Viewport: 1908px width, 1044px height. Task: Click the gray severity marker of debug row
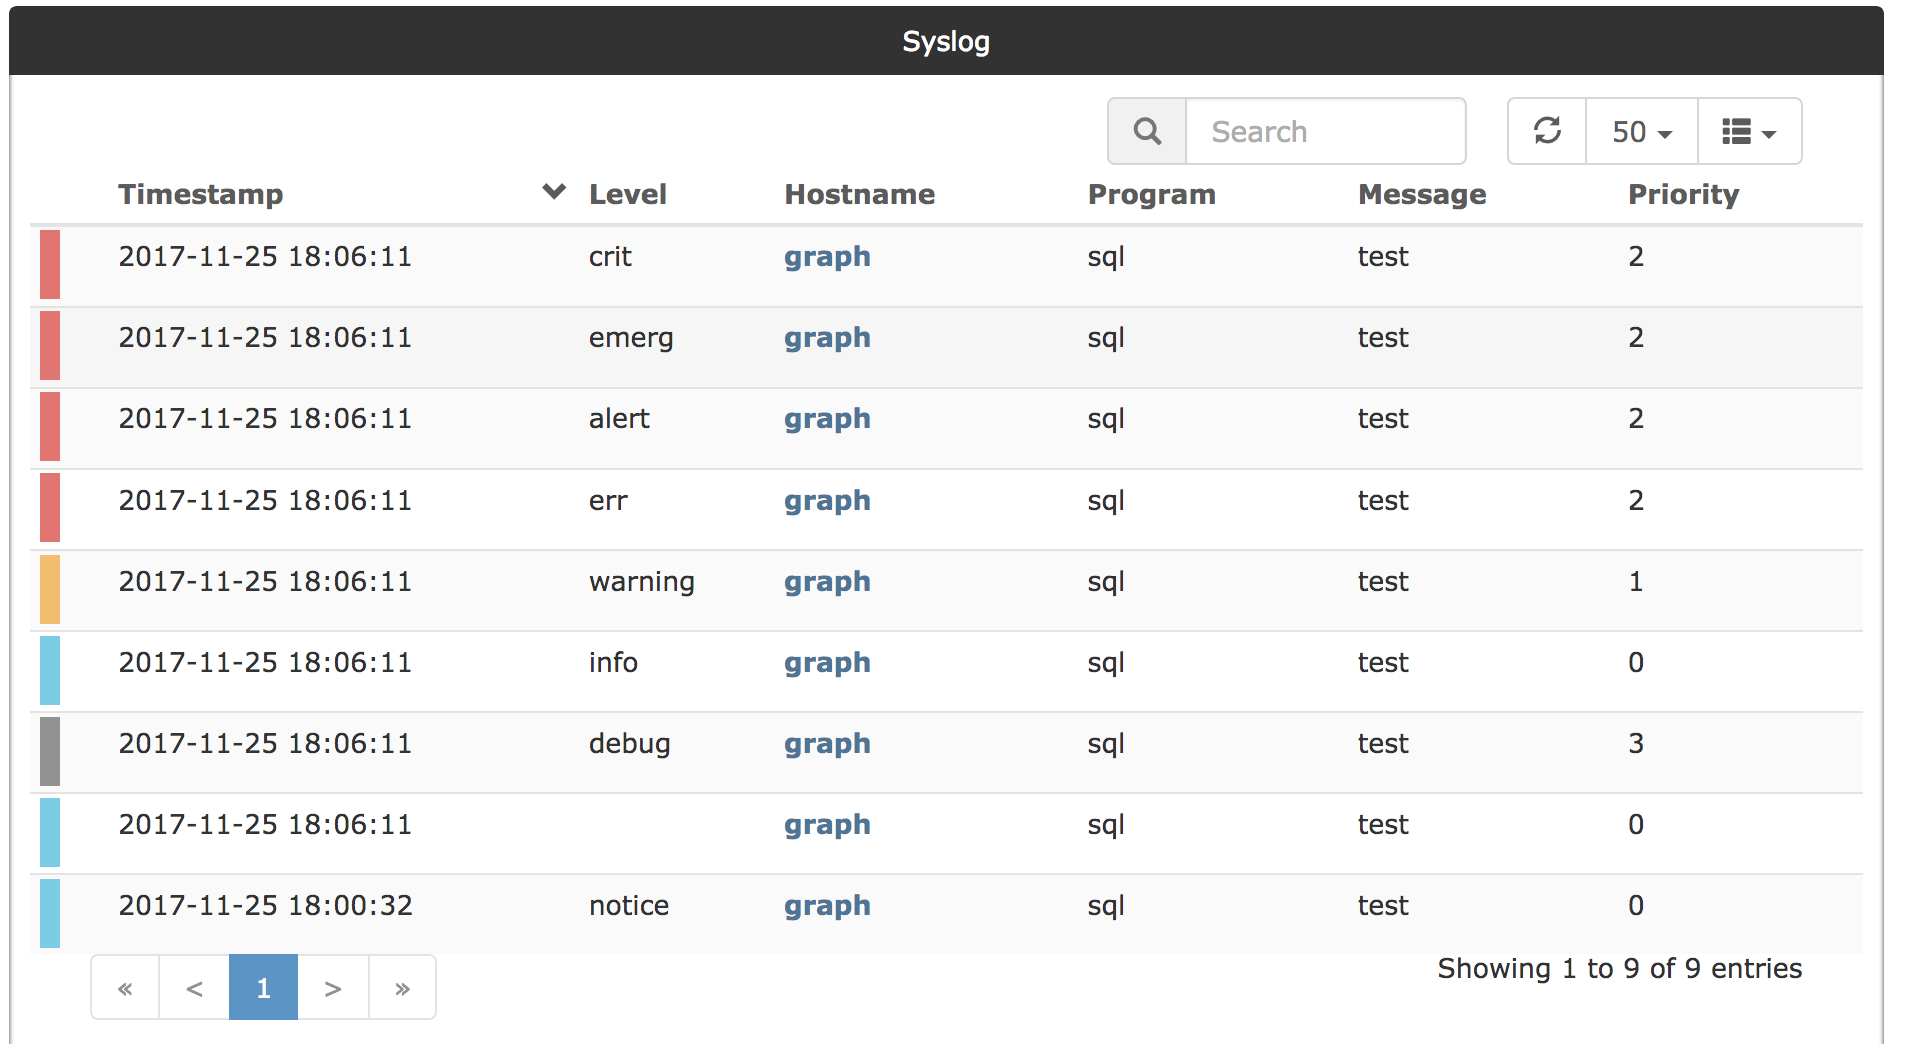click(x=50, y=751)
